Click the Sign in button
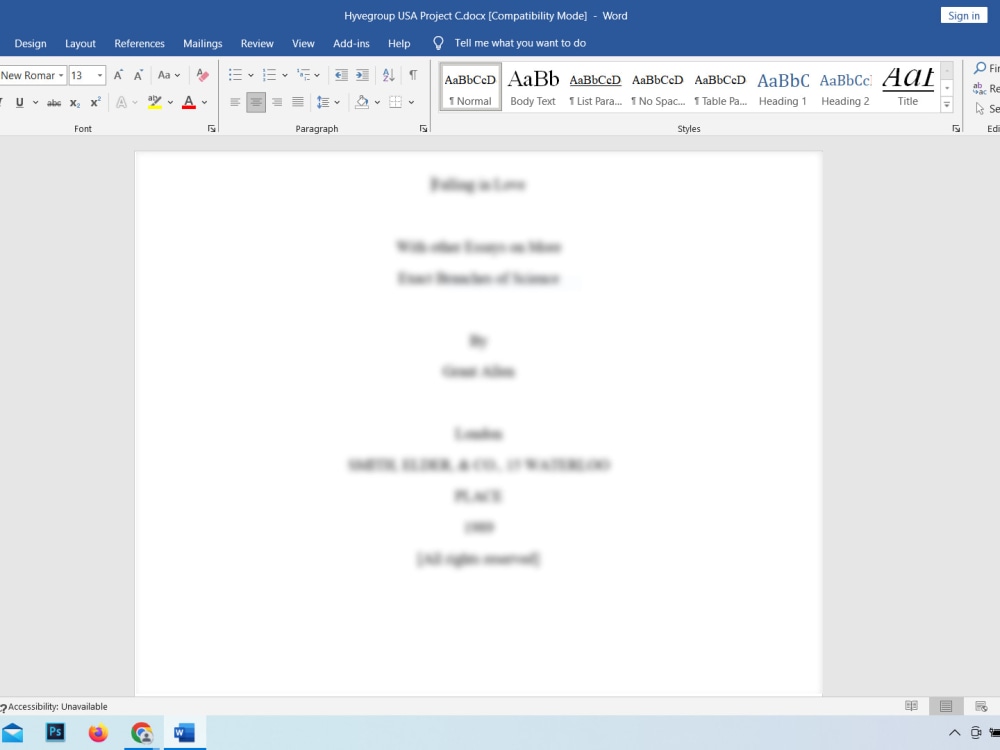Screen dimensions: 1000x750 click(x=964, y=15)
